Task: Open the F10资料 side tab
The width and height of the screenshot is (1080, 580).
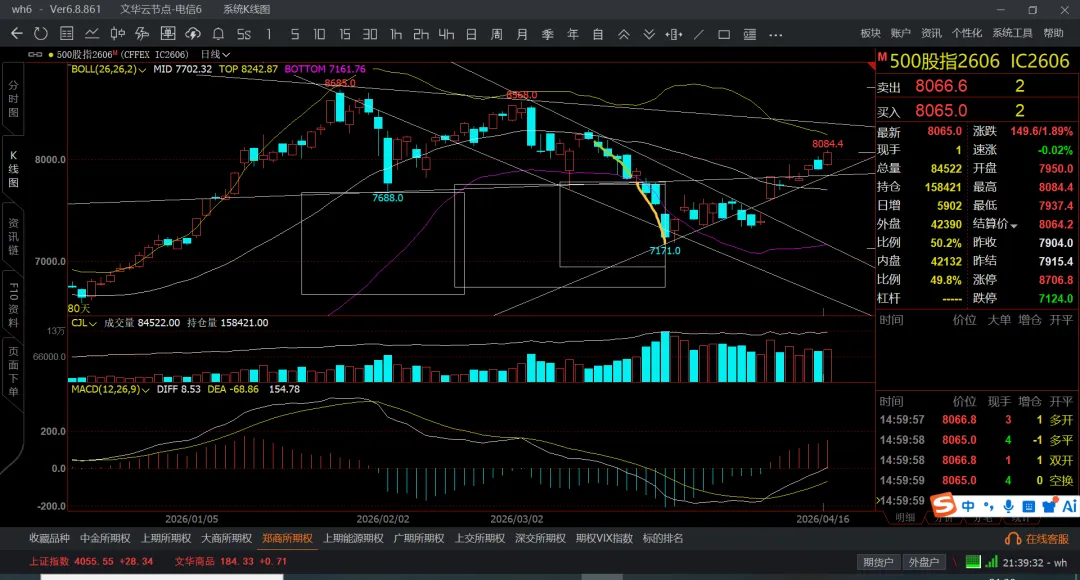Action: 13,304
